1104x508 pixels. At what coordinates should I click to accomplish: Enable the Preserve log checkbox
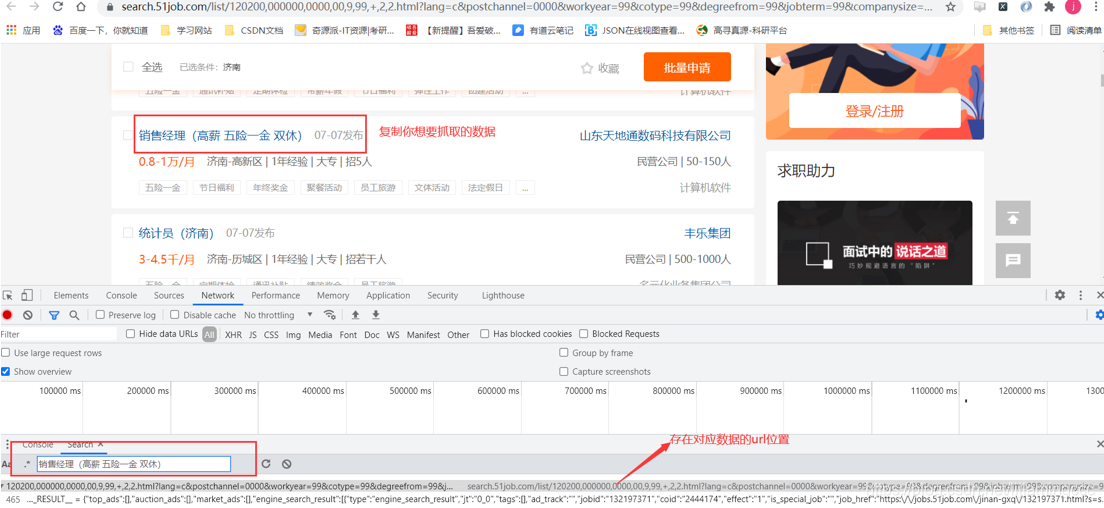pyautogui.click(x=100, y=315)
